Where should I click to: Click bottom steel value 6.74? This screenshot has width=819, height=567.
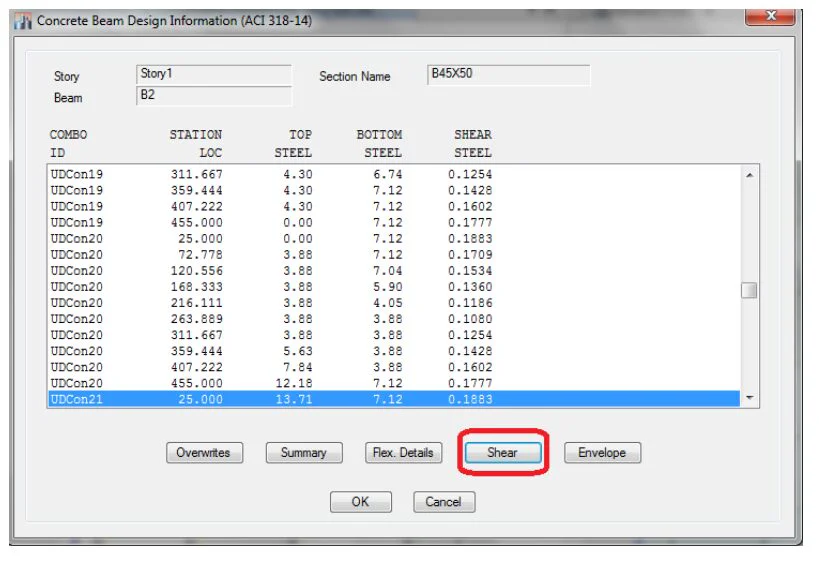point(388,174)
